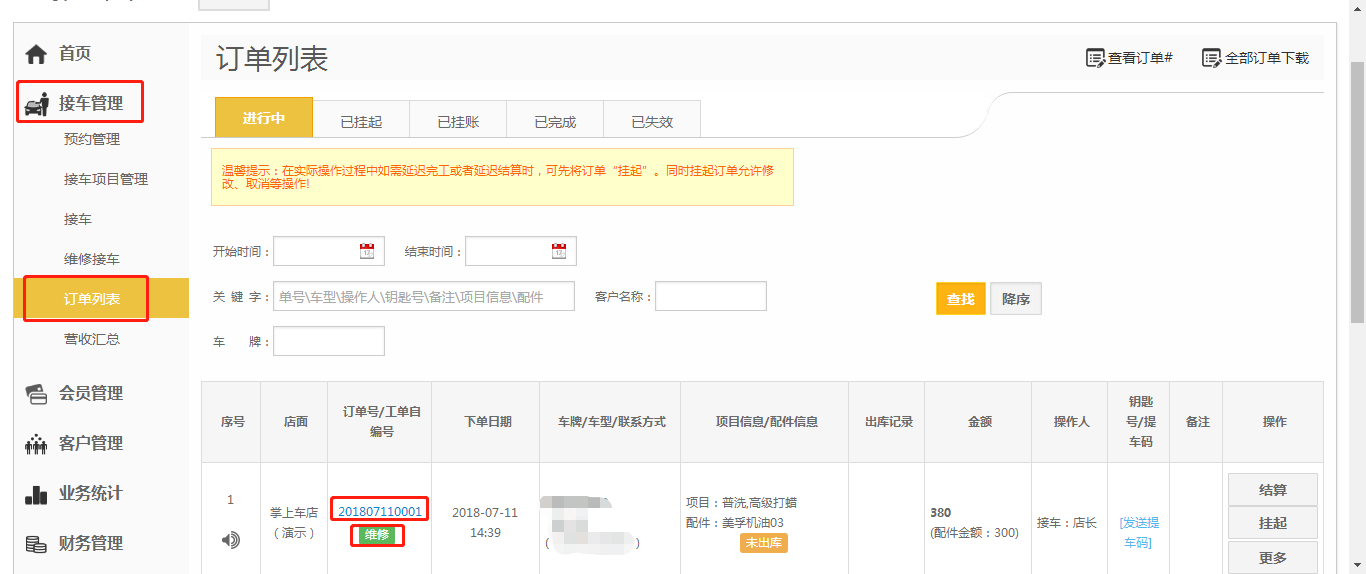Click the people icon beside 客户管理
1366x574 pixels.
tap(36, 444)
